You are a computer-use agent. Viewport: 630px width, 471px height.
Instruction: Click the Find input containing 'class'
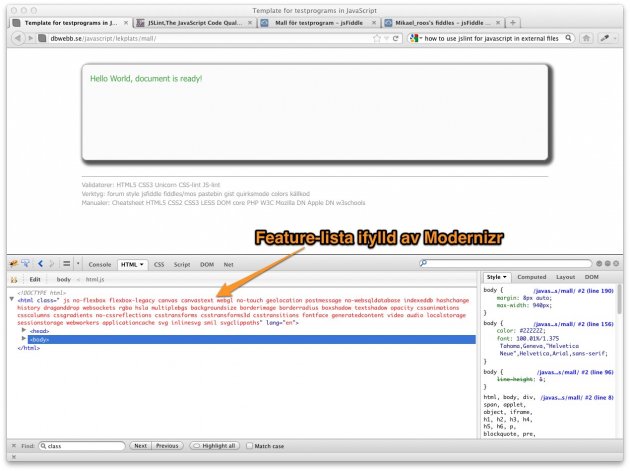[82, 446]
